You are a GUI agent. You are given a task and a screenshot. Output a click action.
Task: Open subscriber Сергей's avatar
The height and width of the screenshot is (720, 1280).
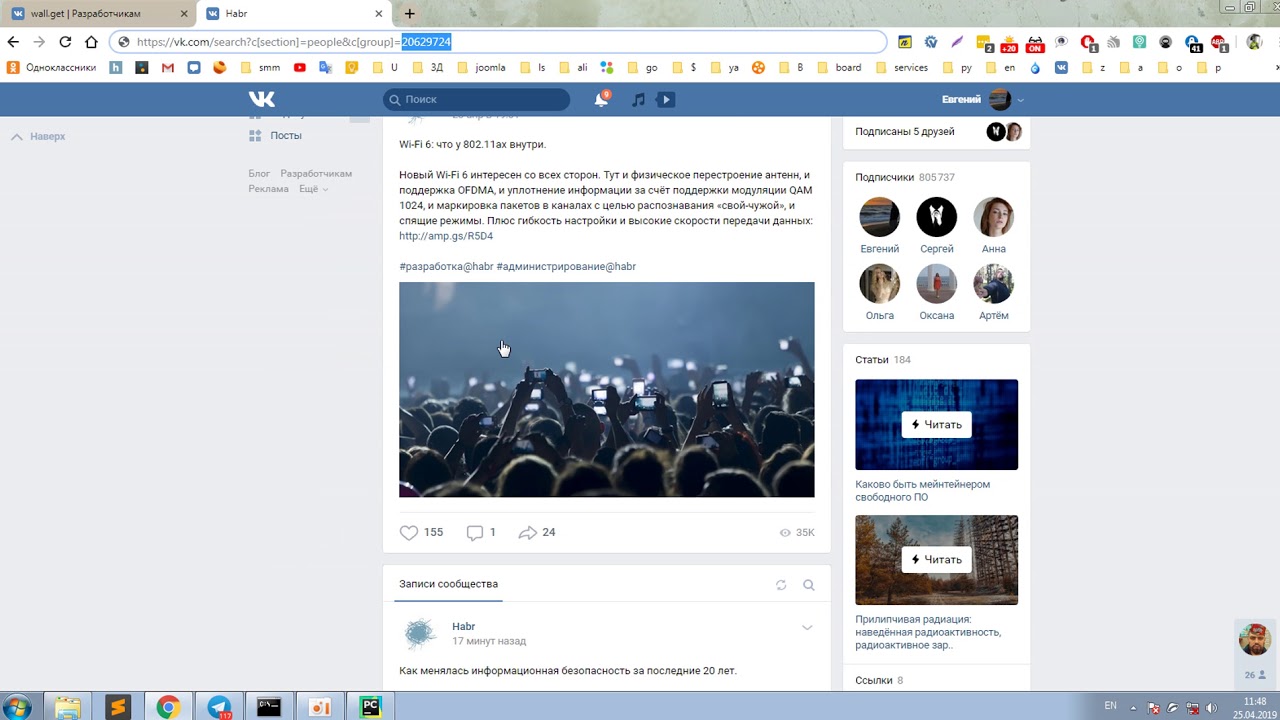[937, 217]
